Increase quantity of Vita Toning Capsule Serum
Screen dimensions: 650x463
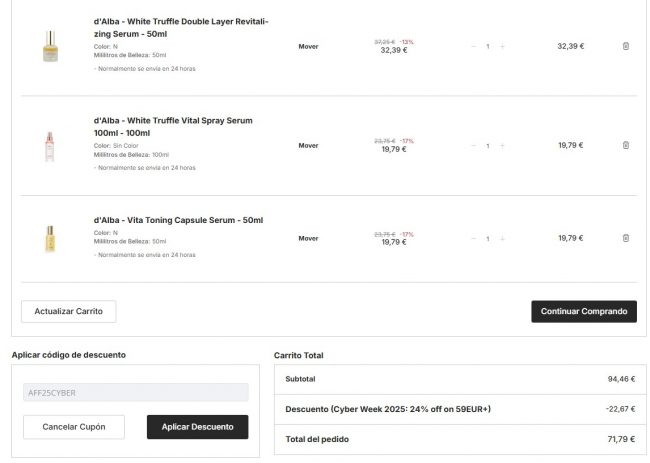coord(502,238)
